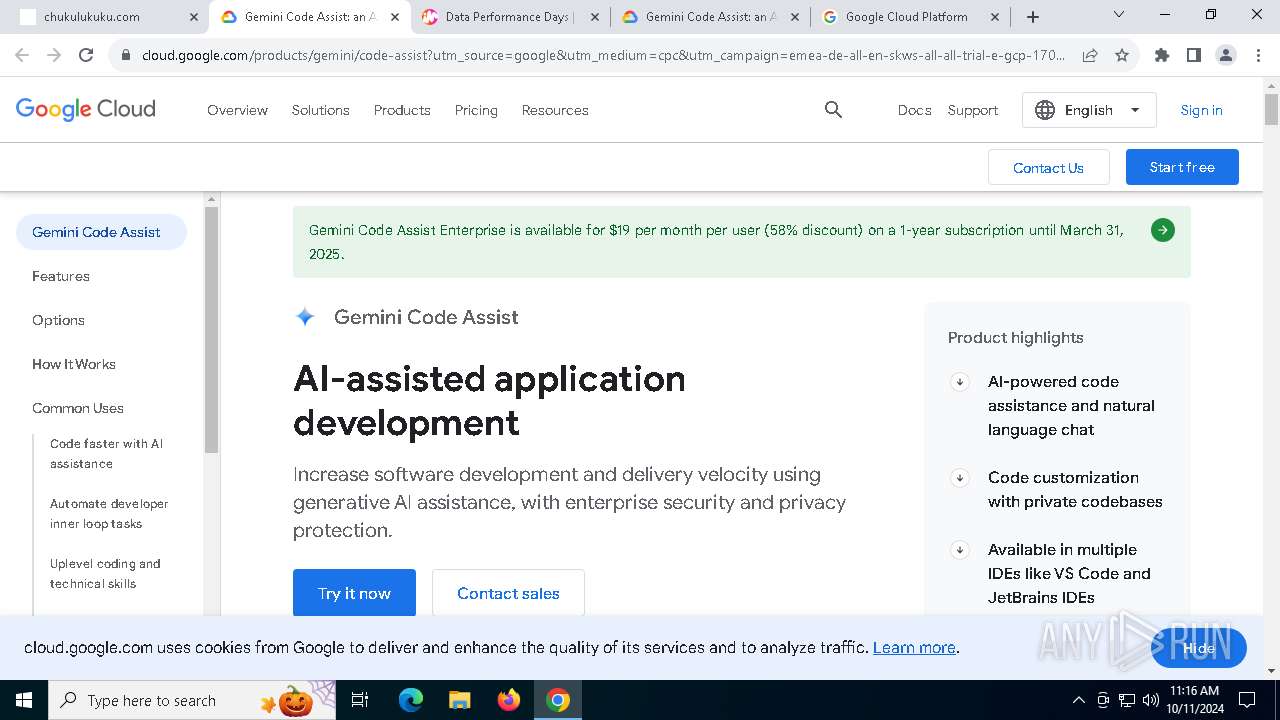Open Windows Start menu
Screen dimensions: 1280x720
[23, 700]
